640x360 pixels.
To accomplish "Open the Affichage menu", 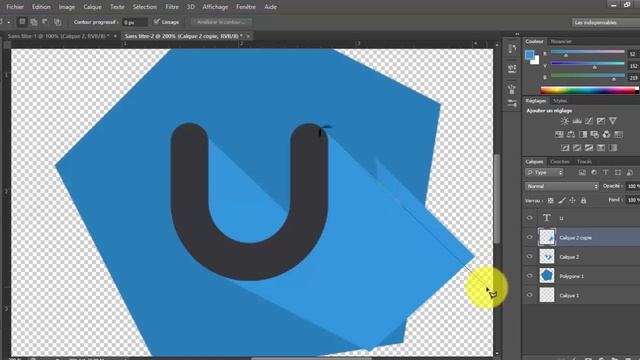I will click(215, 7).
